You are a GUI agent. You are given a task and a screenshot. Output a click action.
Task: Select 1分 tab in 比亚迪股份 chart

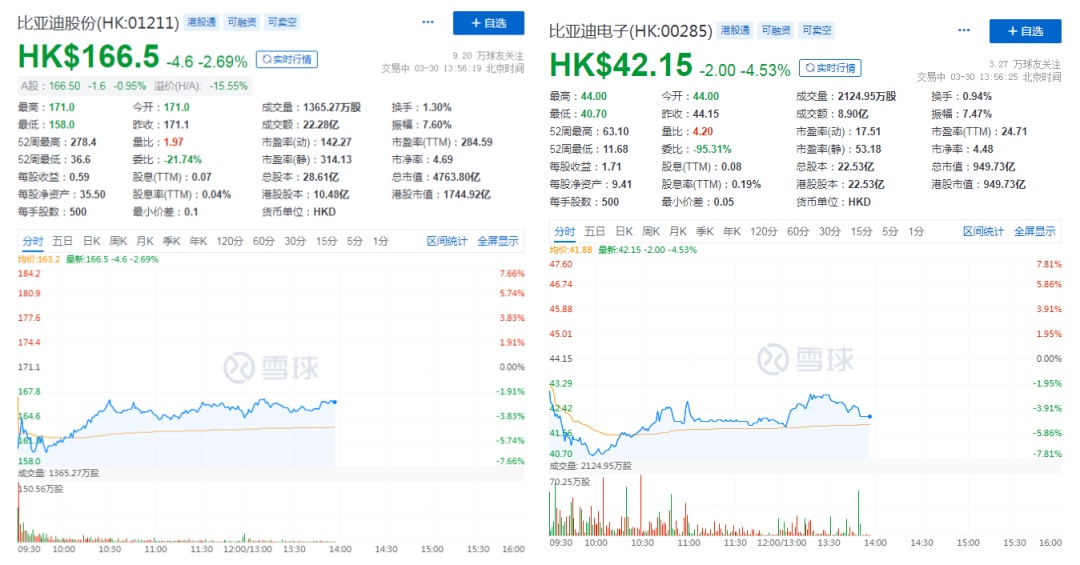(x=381, y=241)
